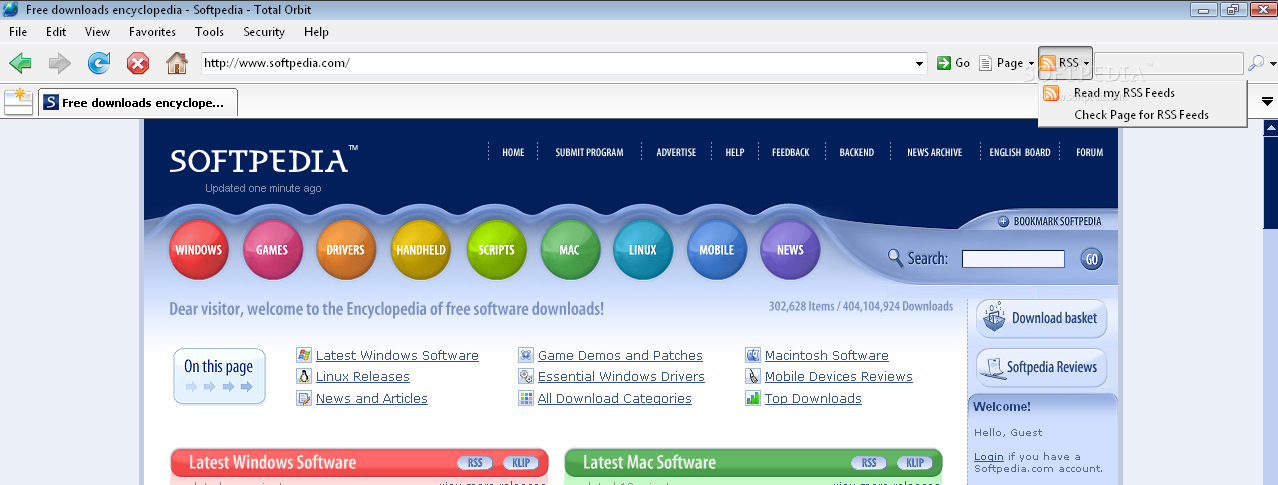1278x485 pixels.
Task: Open Game Demos and Patches link
Action: click(620, 356)
